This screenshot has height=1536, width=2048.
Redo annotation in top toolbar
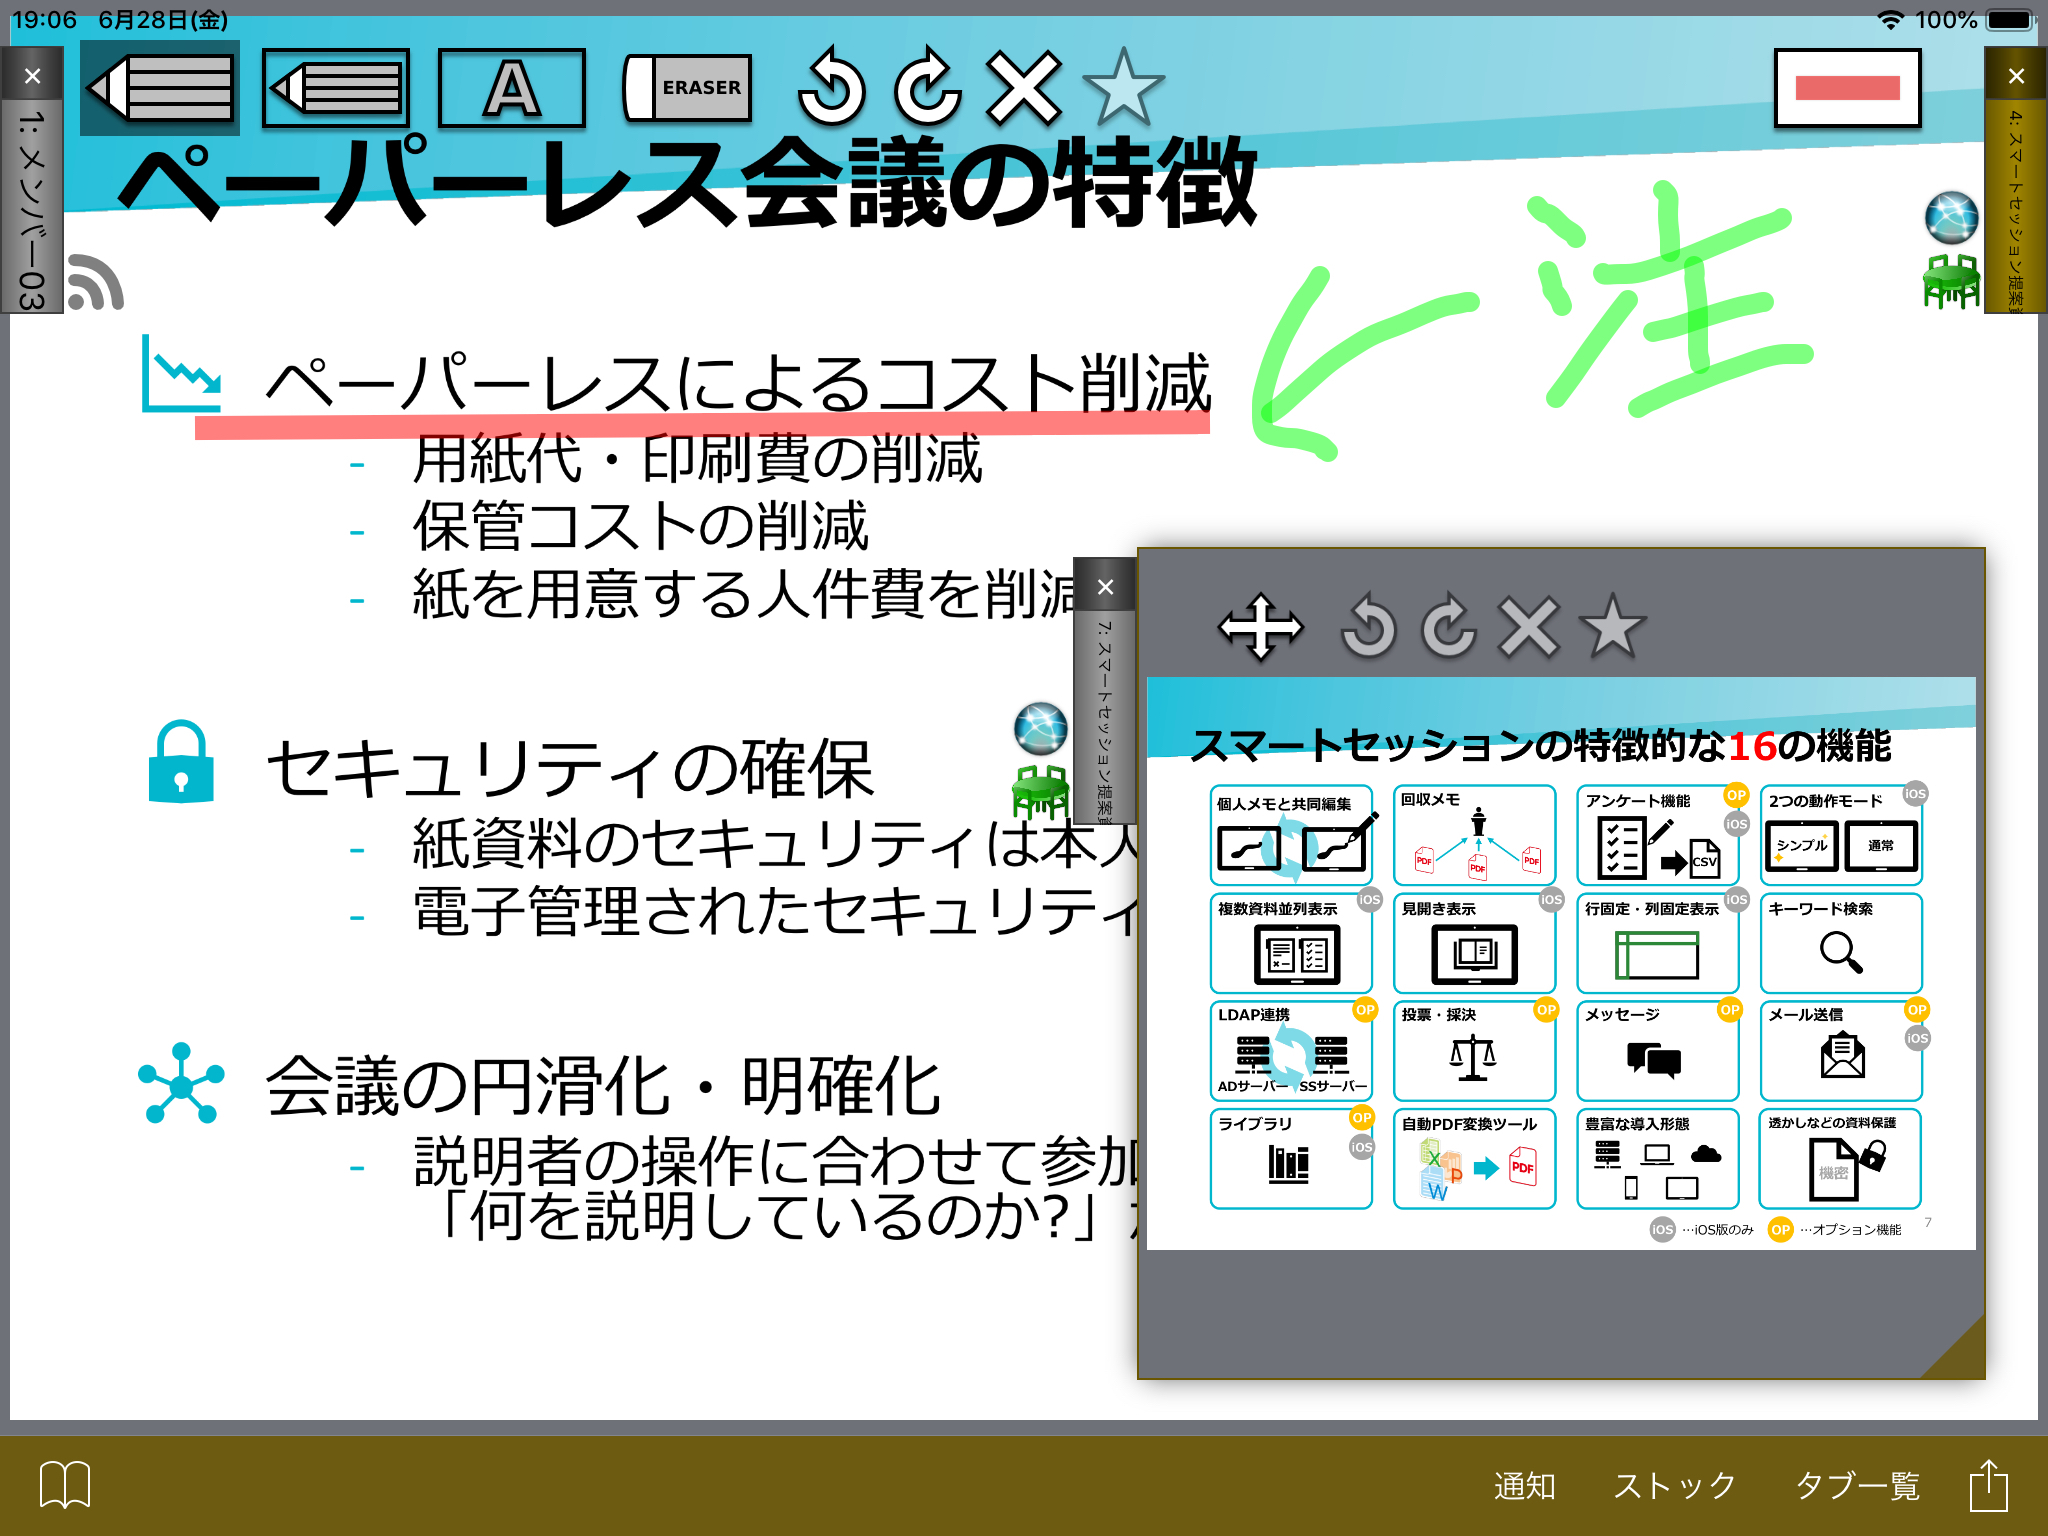(x=928, y=88)
